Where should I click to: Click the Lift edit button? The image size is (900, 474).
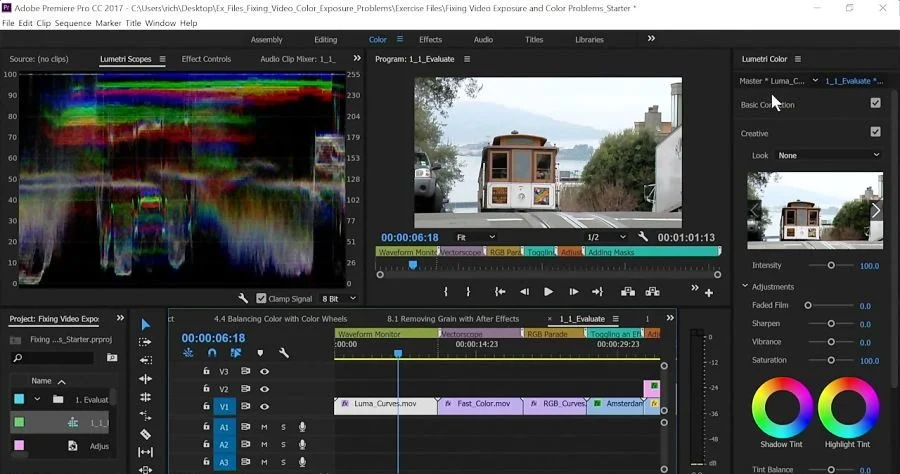[627, 292]
